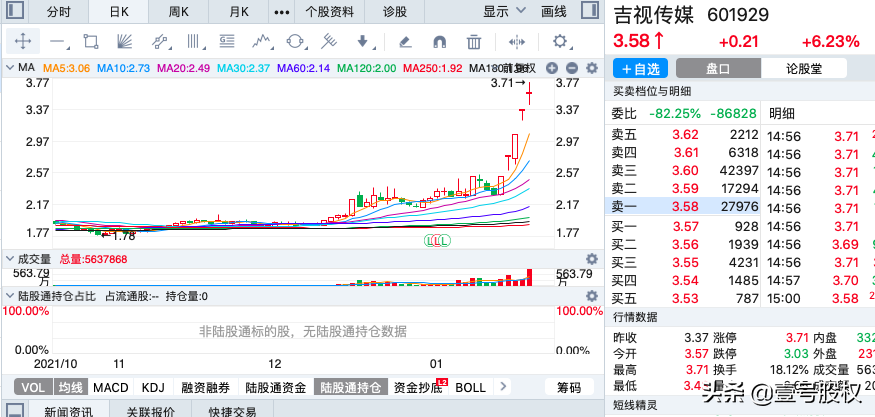The height and width of the screenshot is (417, 875).
Task: Open the volume panel settings gear
Action: 592,259
